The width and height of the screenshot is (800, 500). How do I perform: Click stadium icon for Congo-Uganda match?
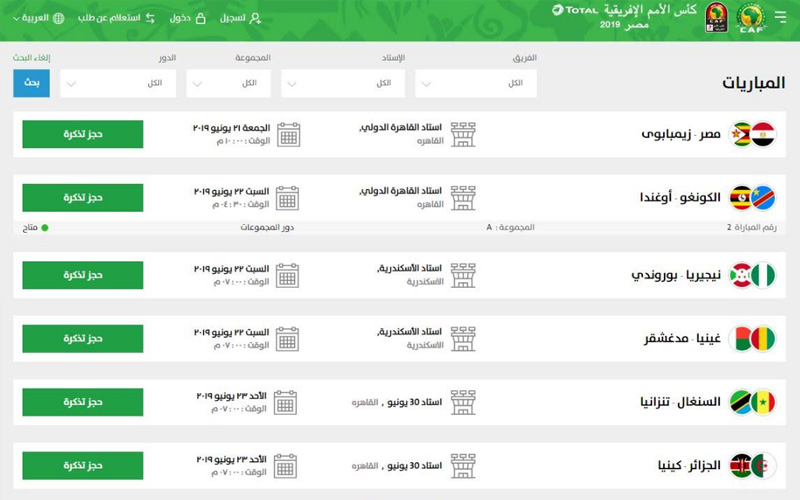tap(463, 197)
